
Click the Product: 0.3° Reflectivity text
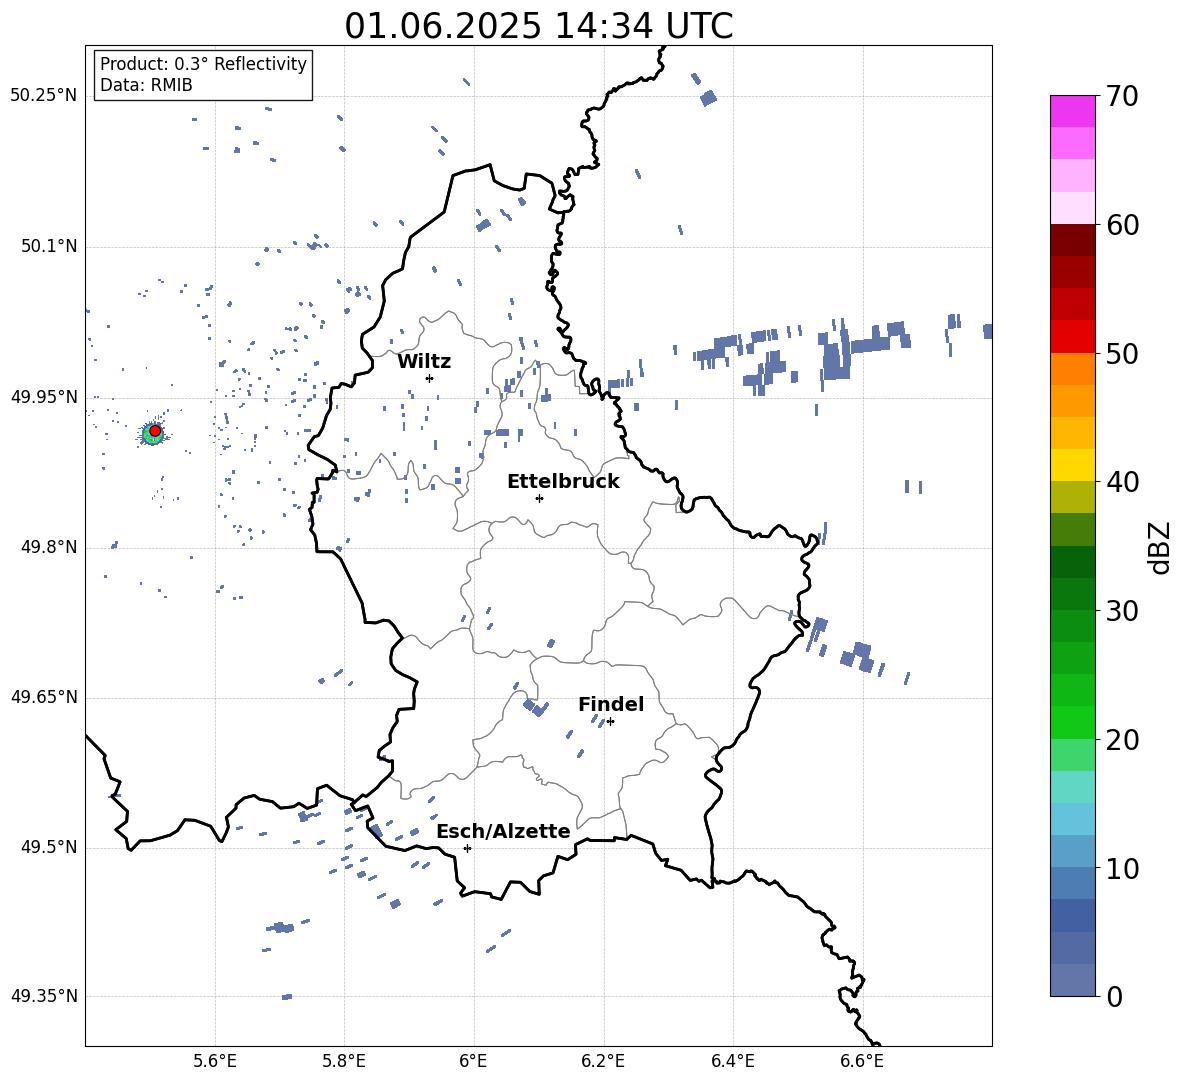pyautogui.click(x=203, y=64)
